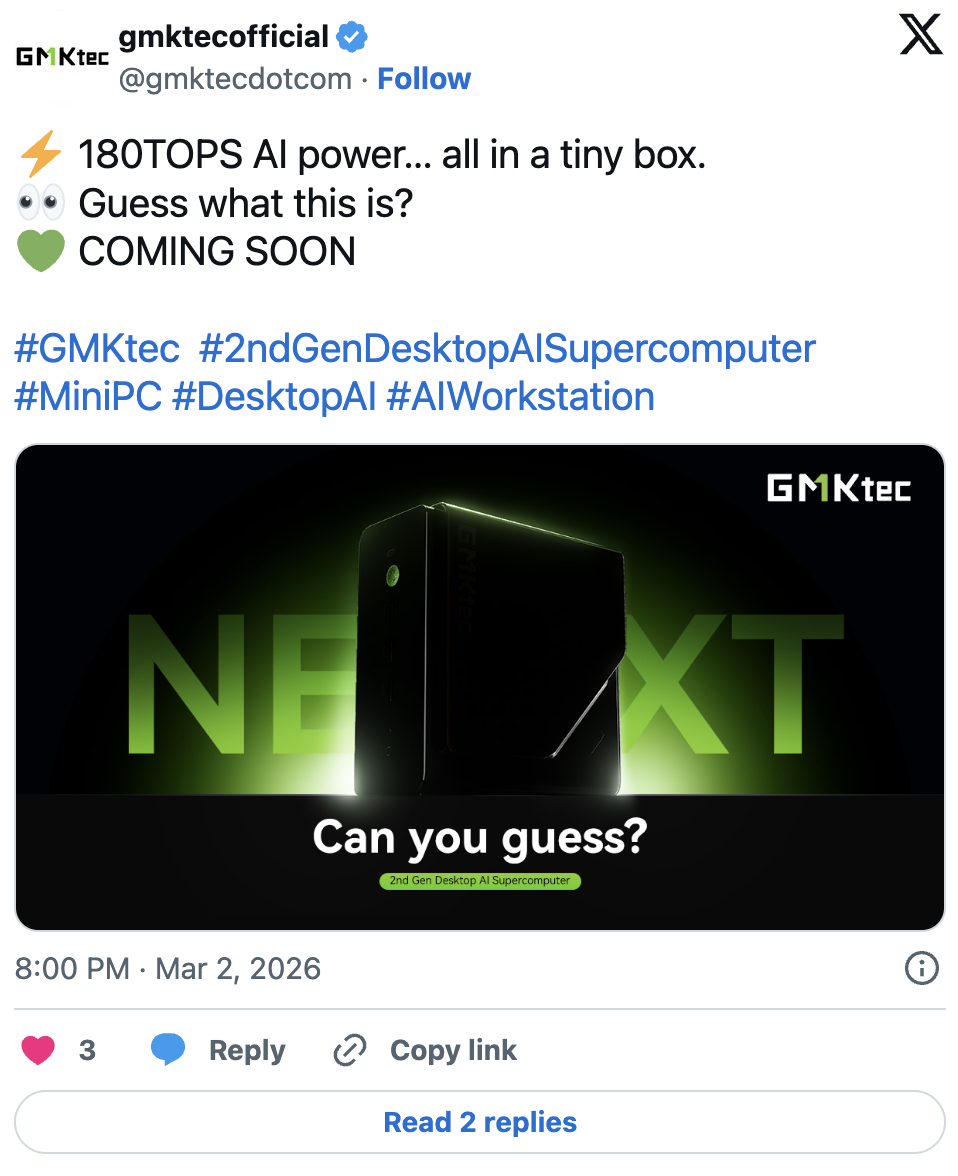This screenshot has width=958, height=1176.
Task: Click the Reply text label
Action: point(247,1050)
